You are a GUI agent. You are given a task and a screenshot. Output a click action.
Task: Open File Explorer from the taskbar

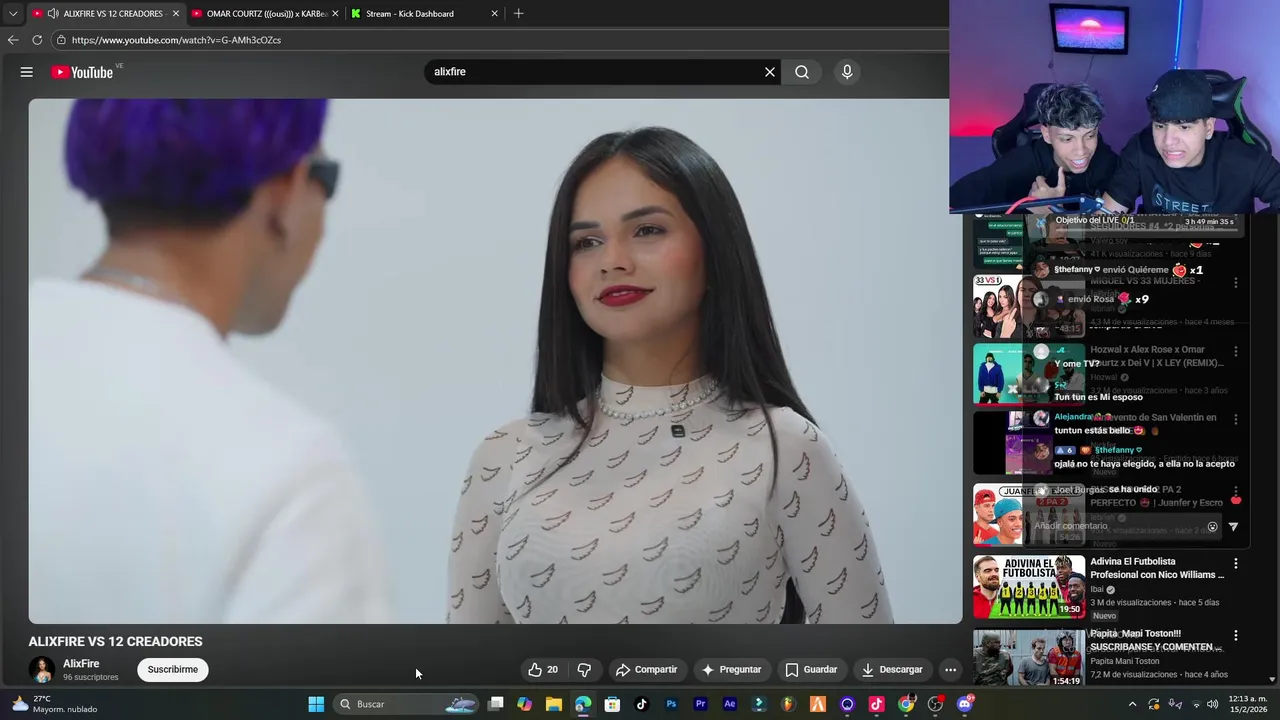(554, 704)
